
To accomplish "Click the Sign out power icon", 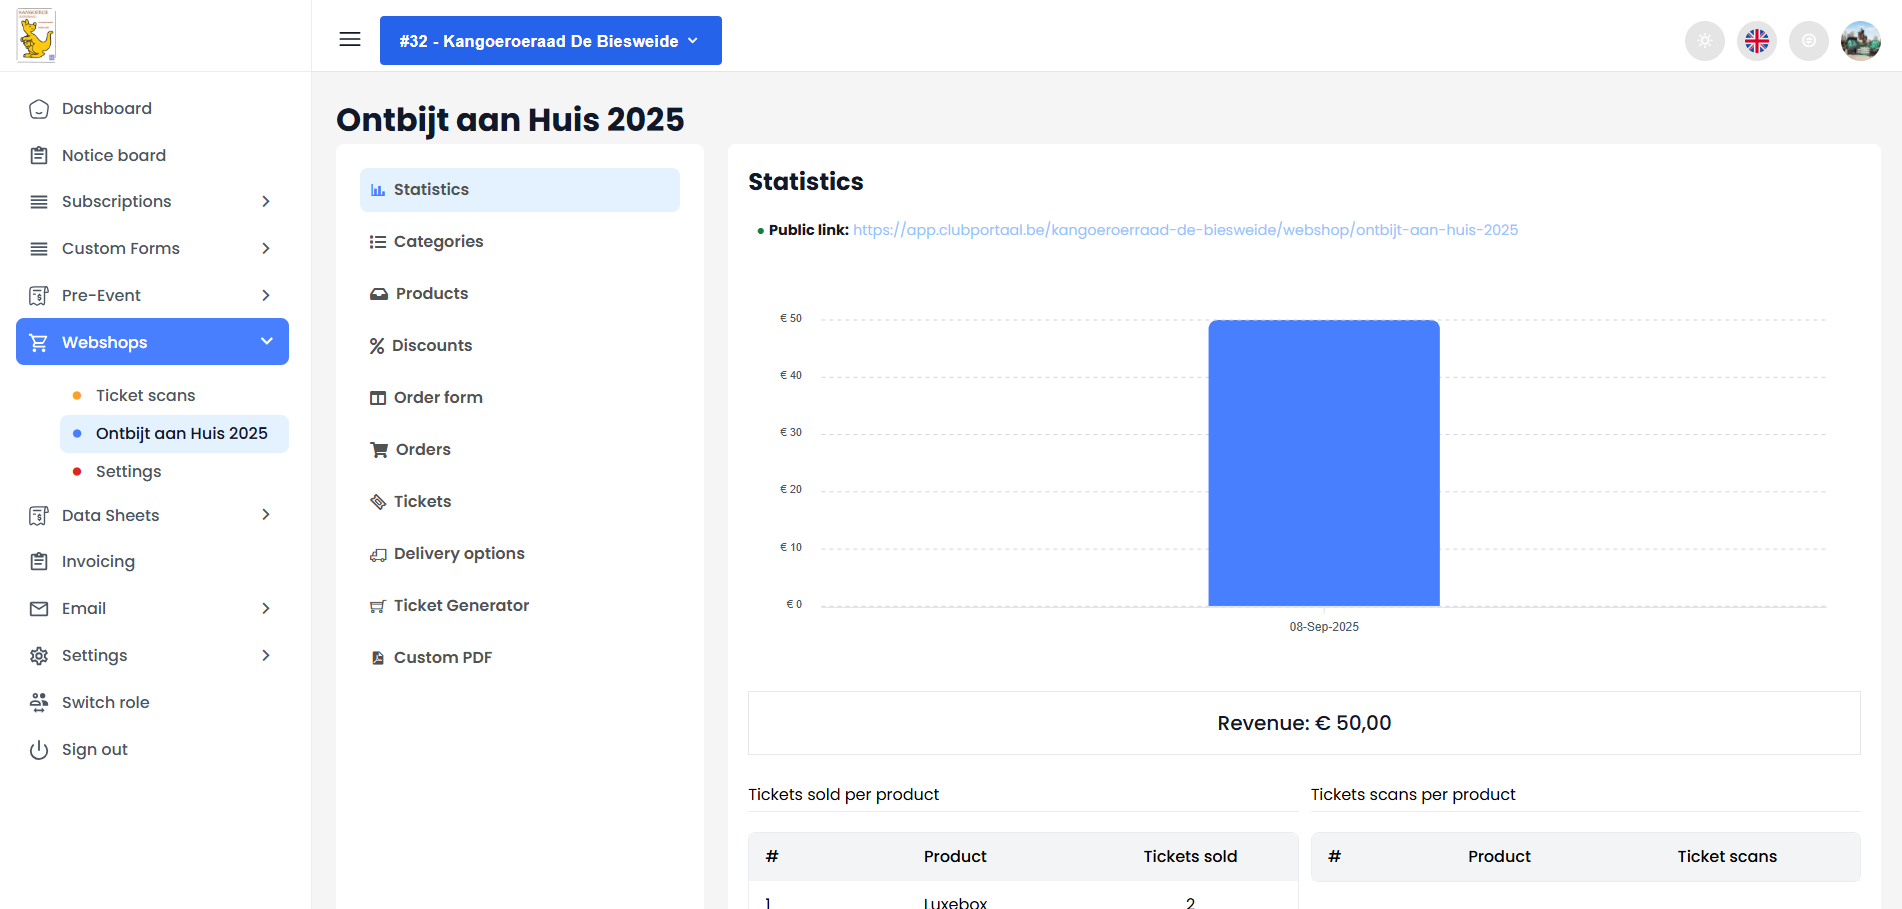I will tap(39, 750).
